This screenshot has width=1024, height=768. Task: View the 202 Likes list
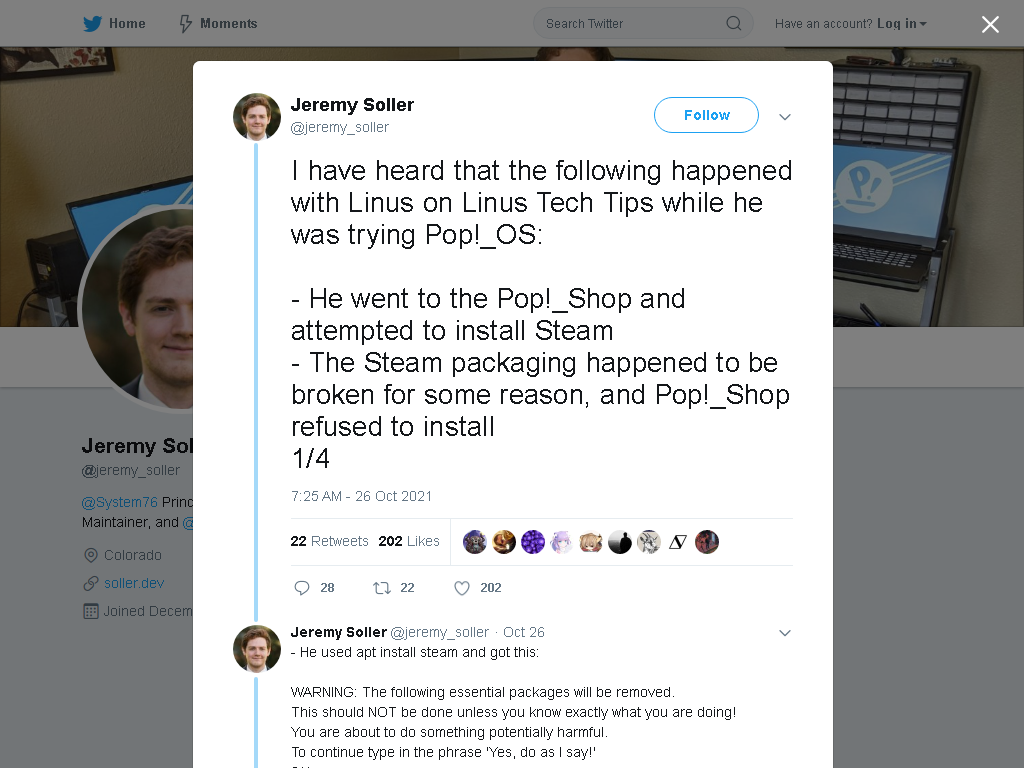click(x=409, y=541)
